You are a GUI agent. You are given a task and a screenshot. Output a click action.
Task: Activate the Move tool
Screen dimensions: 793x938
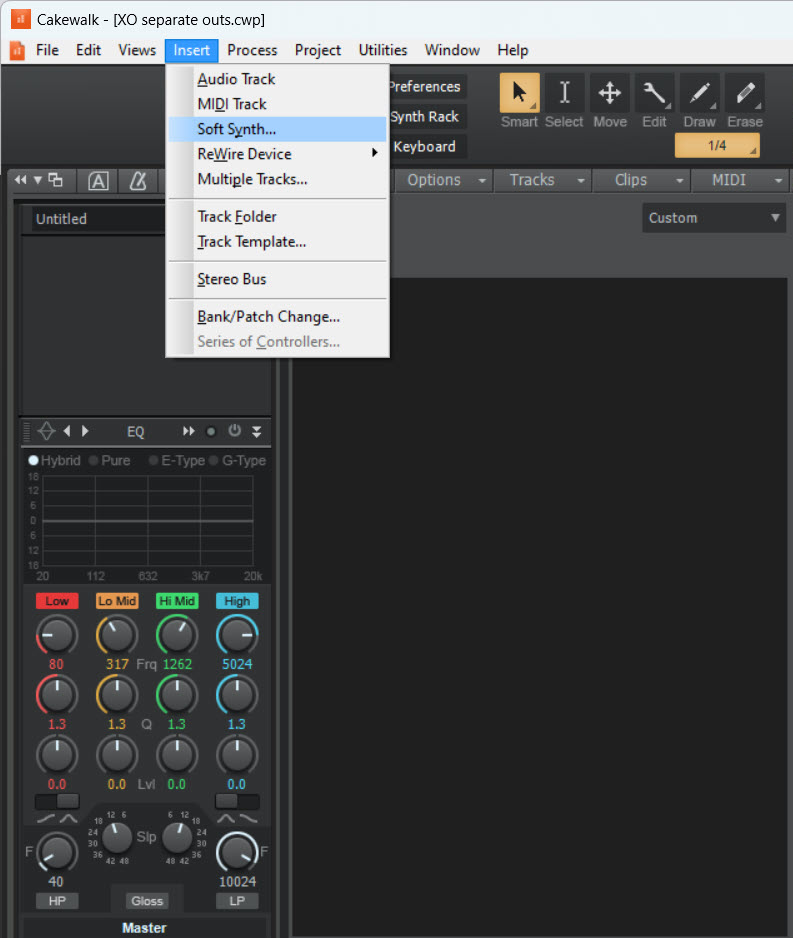(609, 93)
